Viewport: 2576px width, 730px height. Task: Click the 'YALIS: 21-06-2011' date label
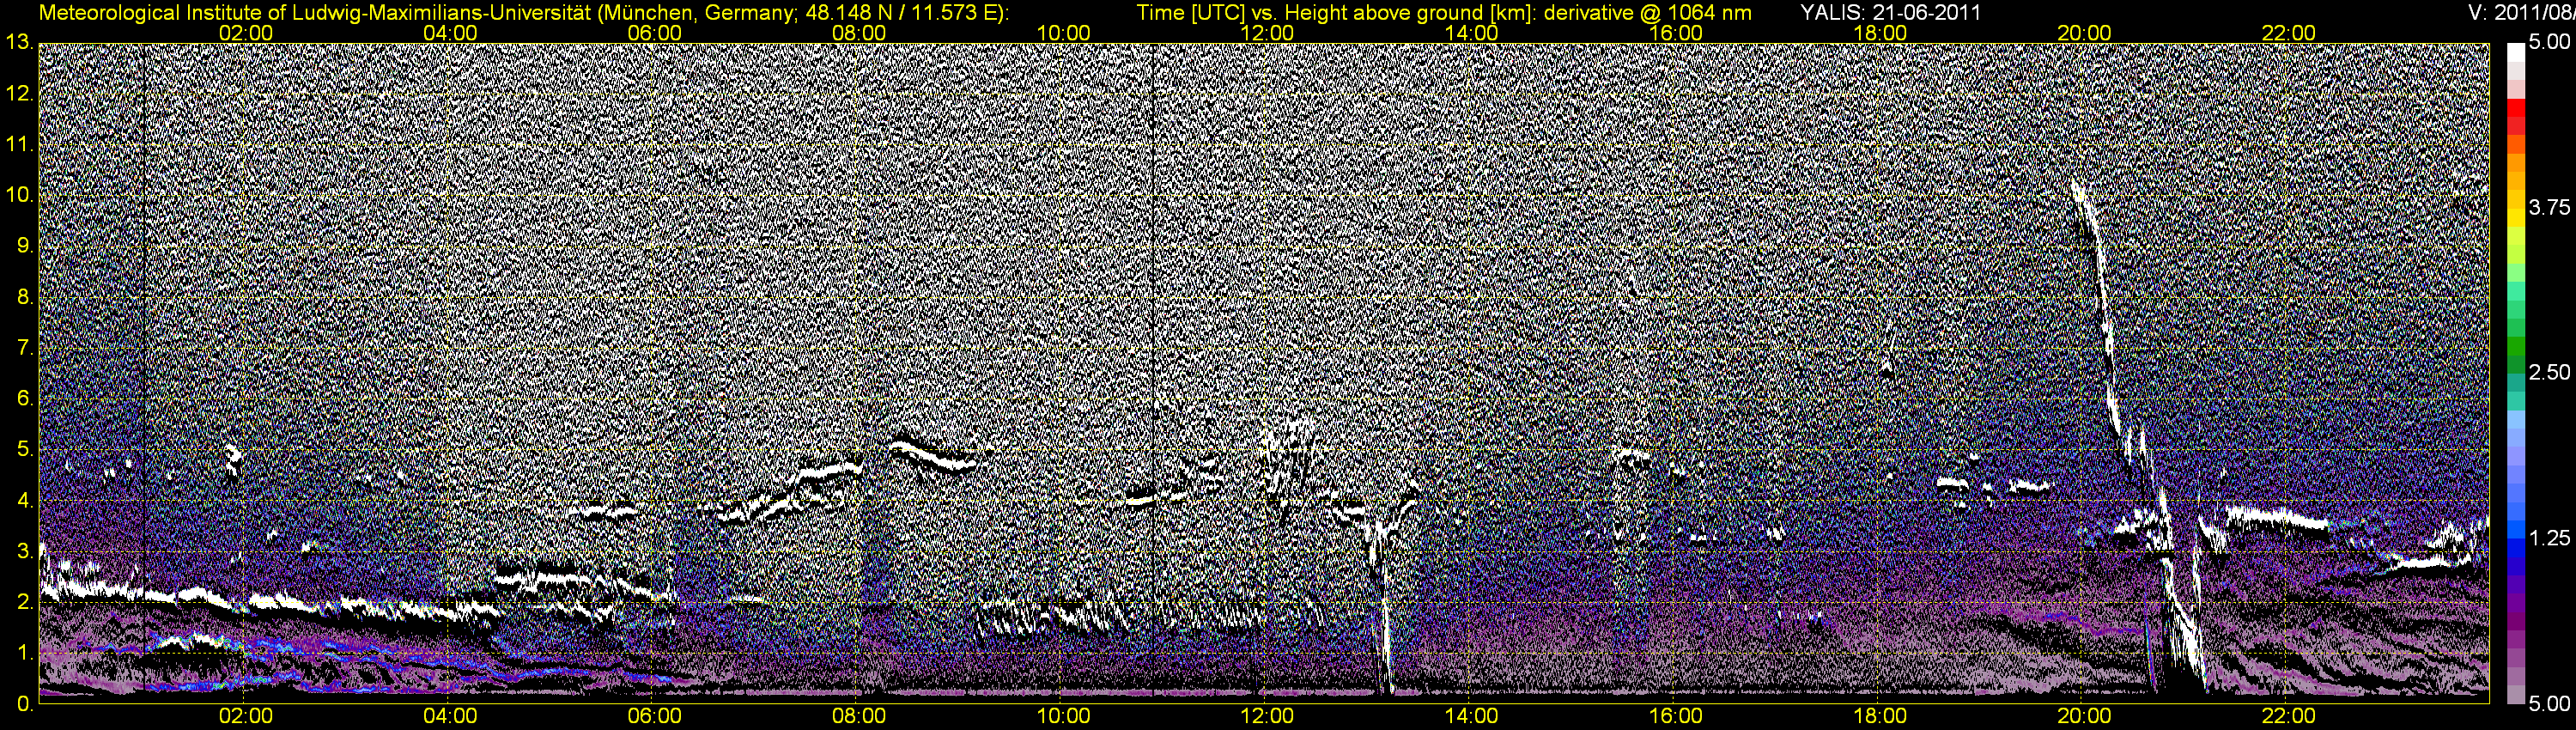[1890, 13]
